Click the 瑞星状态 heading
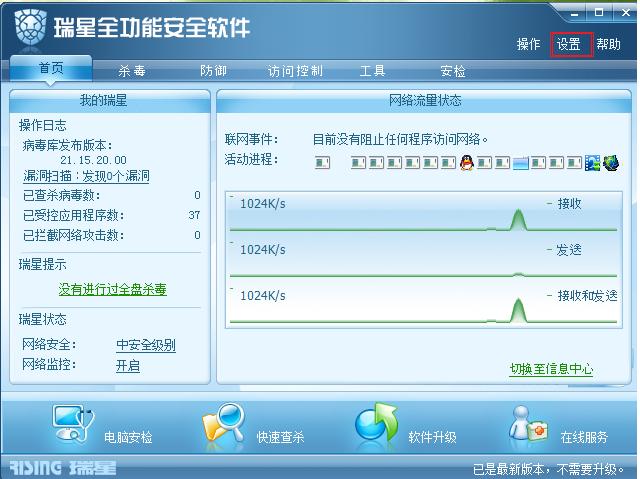 click(x=42, y=319)
